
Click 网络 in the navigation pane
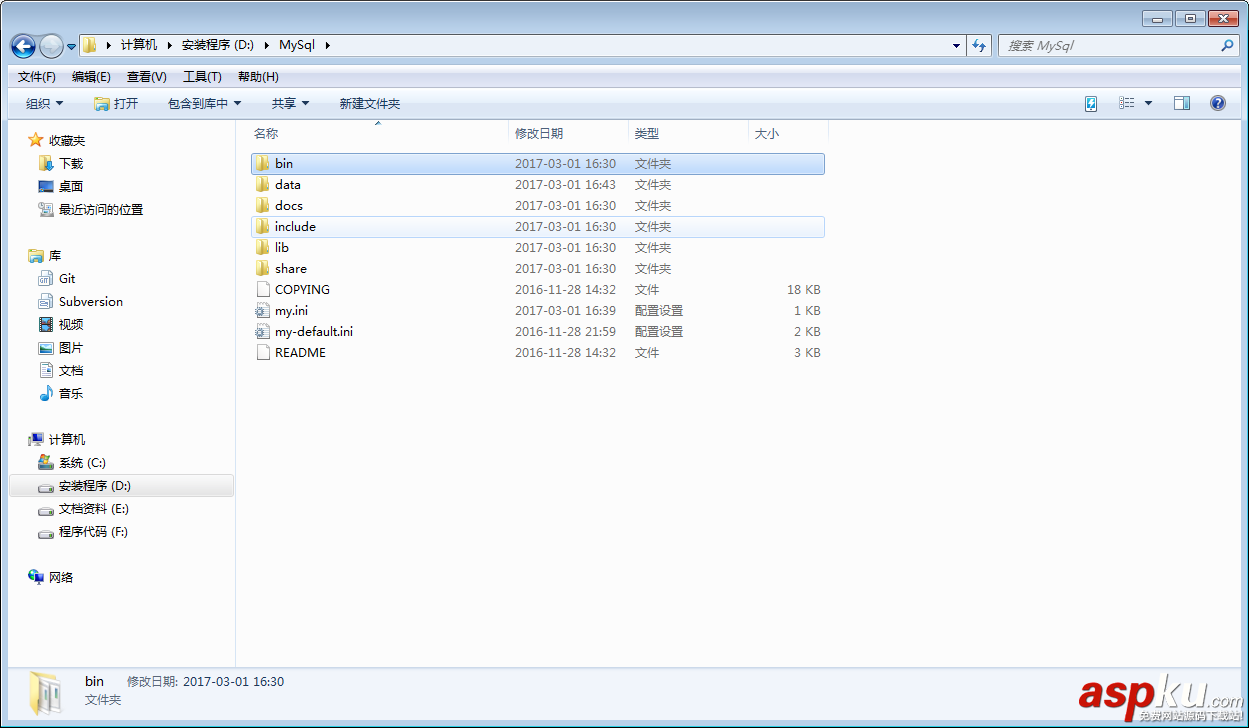click(x=61, y=578)
